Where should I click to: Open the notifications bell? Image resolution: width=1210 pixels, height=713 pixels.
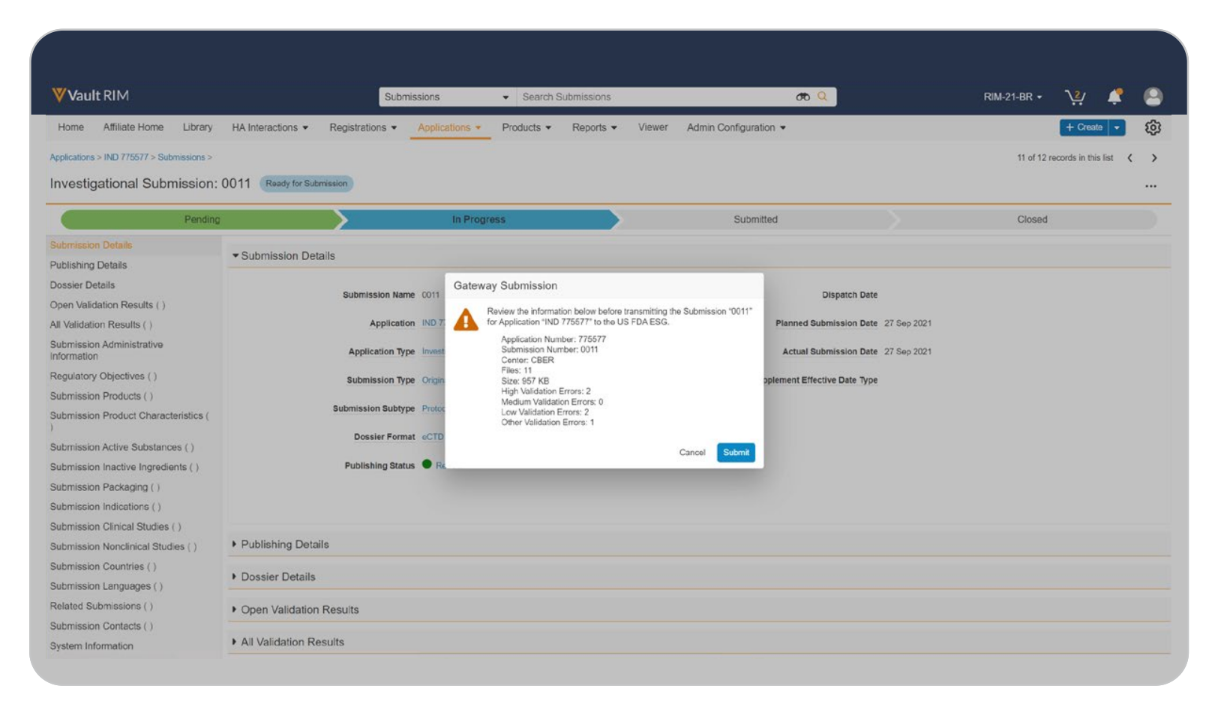1114,97
